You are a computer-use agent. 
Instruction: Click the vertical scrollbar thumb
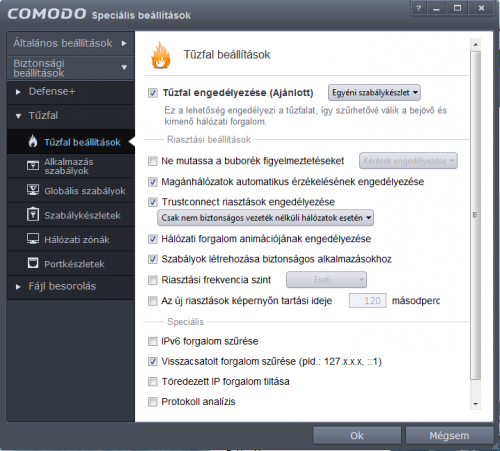[x=475, y=215]
